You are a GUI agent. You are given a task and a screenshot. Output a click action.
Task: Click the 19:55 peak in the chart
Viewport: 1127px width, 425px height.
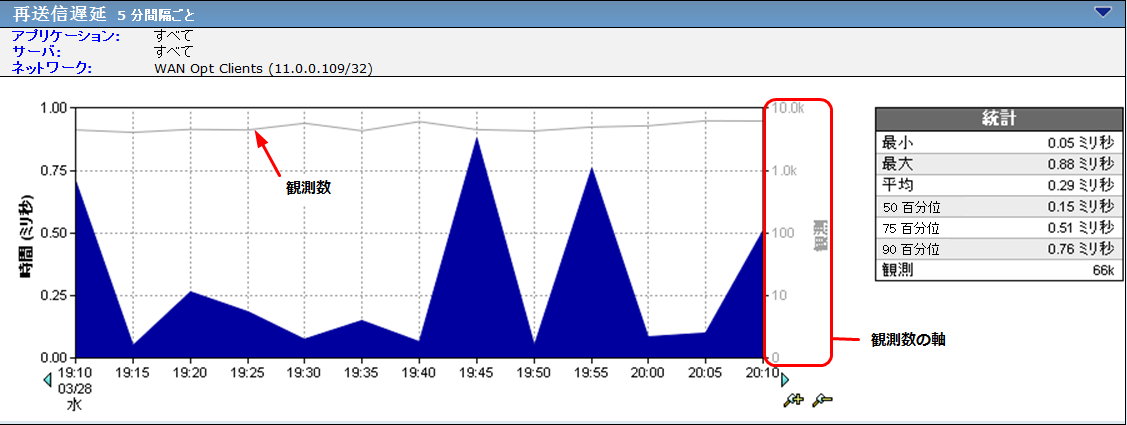[591, 169]
